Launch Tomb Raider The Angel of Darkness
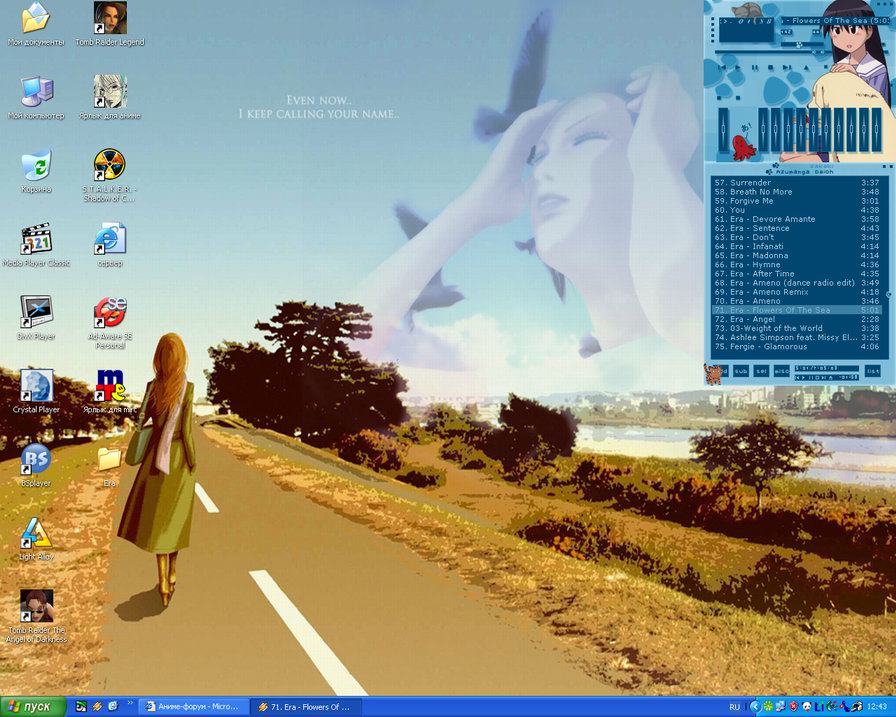The image size is (896, 717). point(36,617)
